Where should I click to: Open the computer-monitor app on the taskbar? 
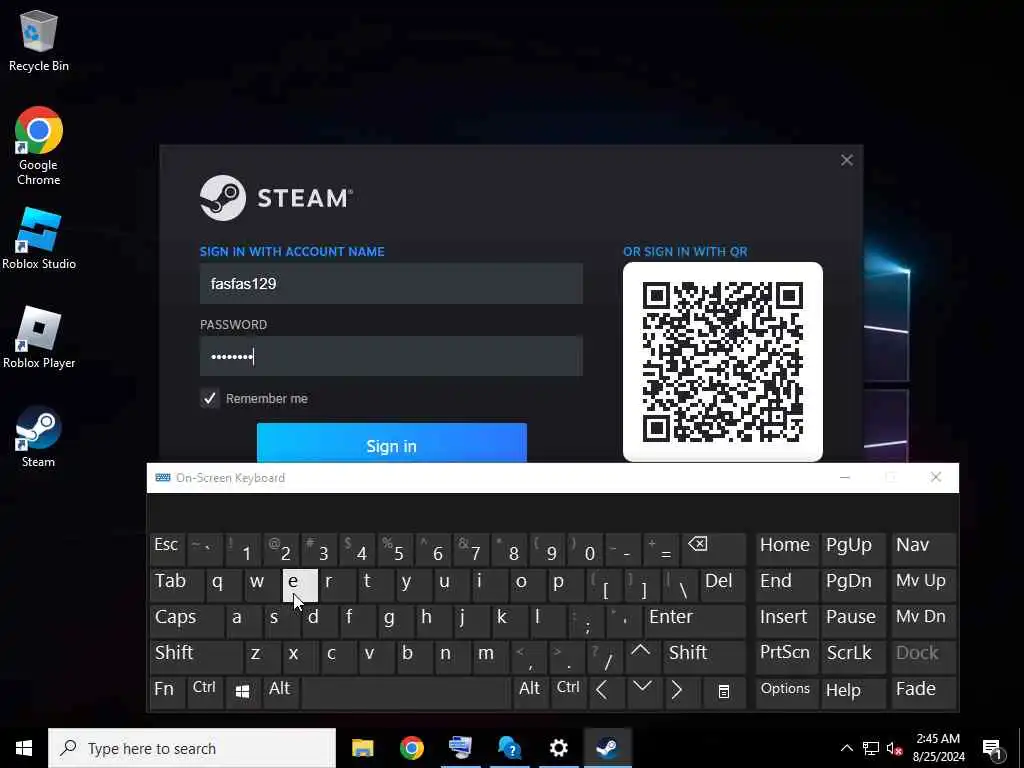click(460, 748)
